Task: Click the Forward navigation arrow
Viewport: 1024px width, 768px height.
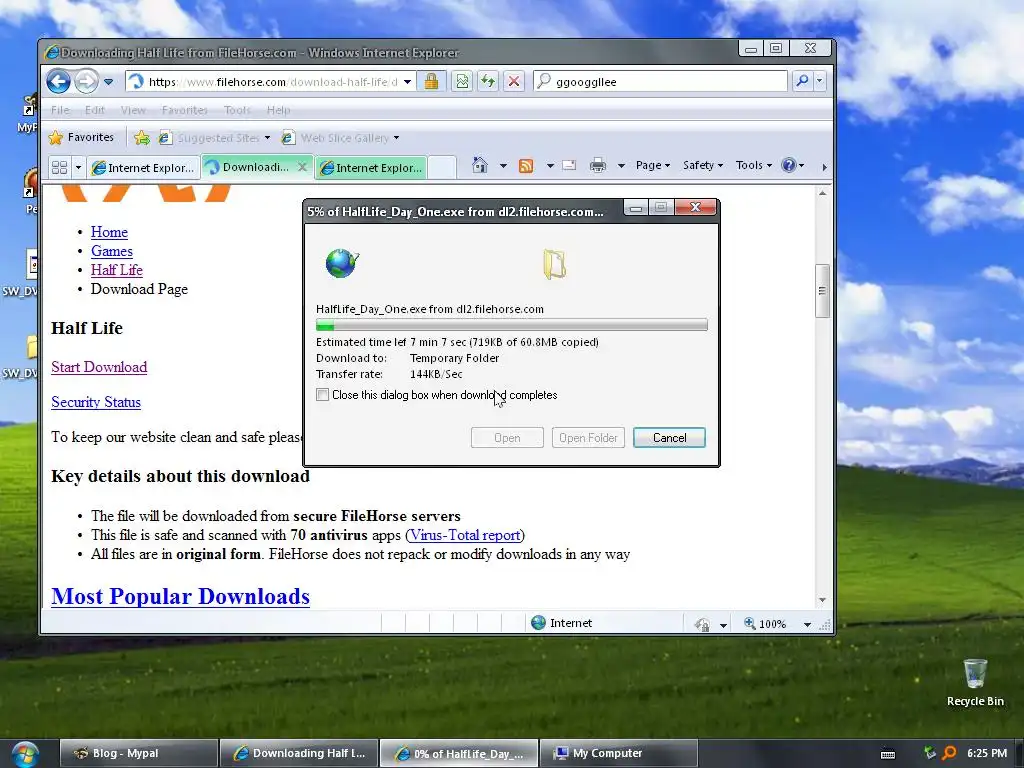Action: (86, 82)
